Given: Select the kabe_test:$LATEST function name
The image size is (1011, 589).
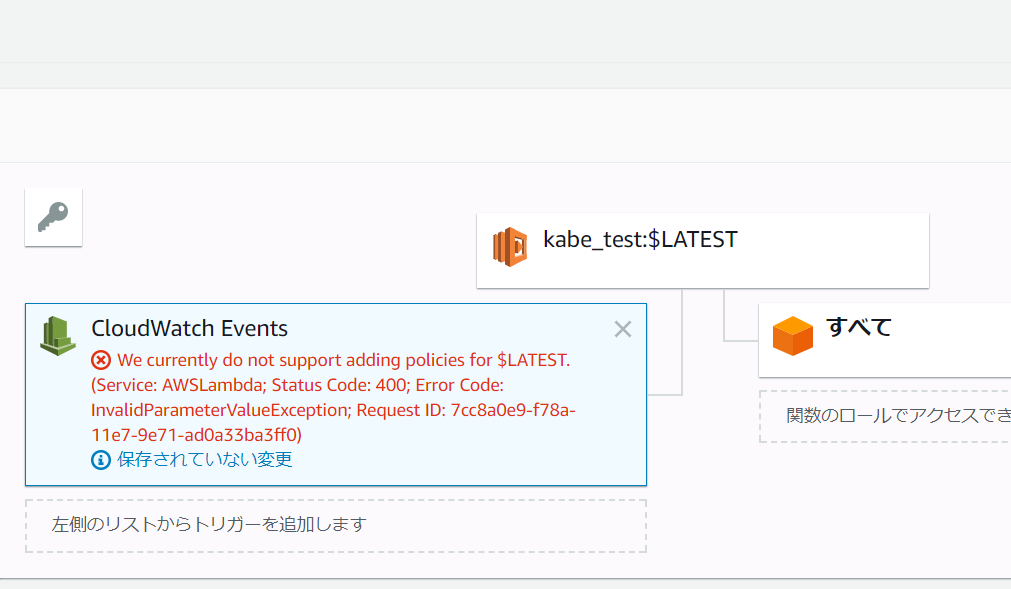Looking at the screenshot, I should point(640,240).
